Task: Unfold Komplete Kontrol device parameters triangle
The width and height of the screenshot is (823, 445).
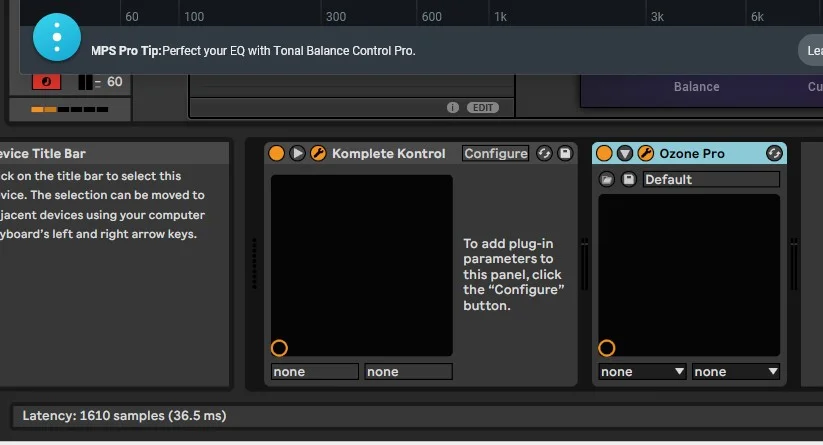Action: tap(297, 153)
